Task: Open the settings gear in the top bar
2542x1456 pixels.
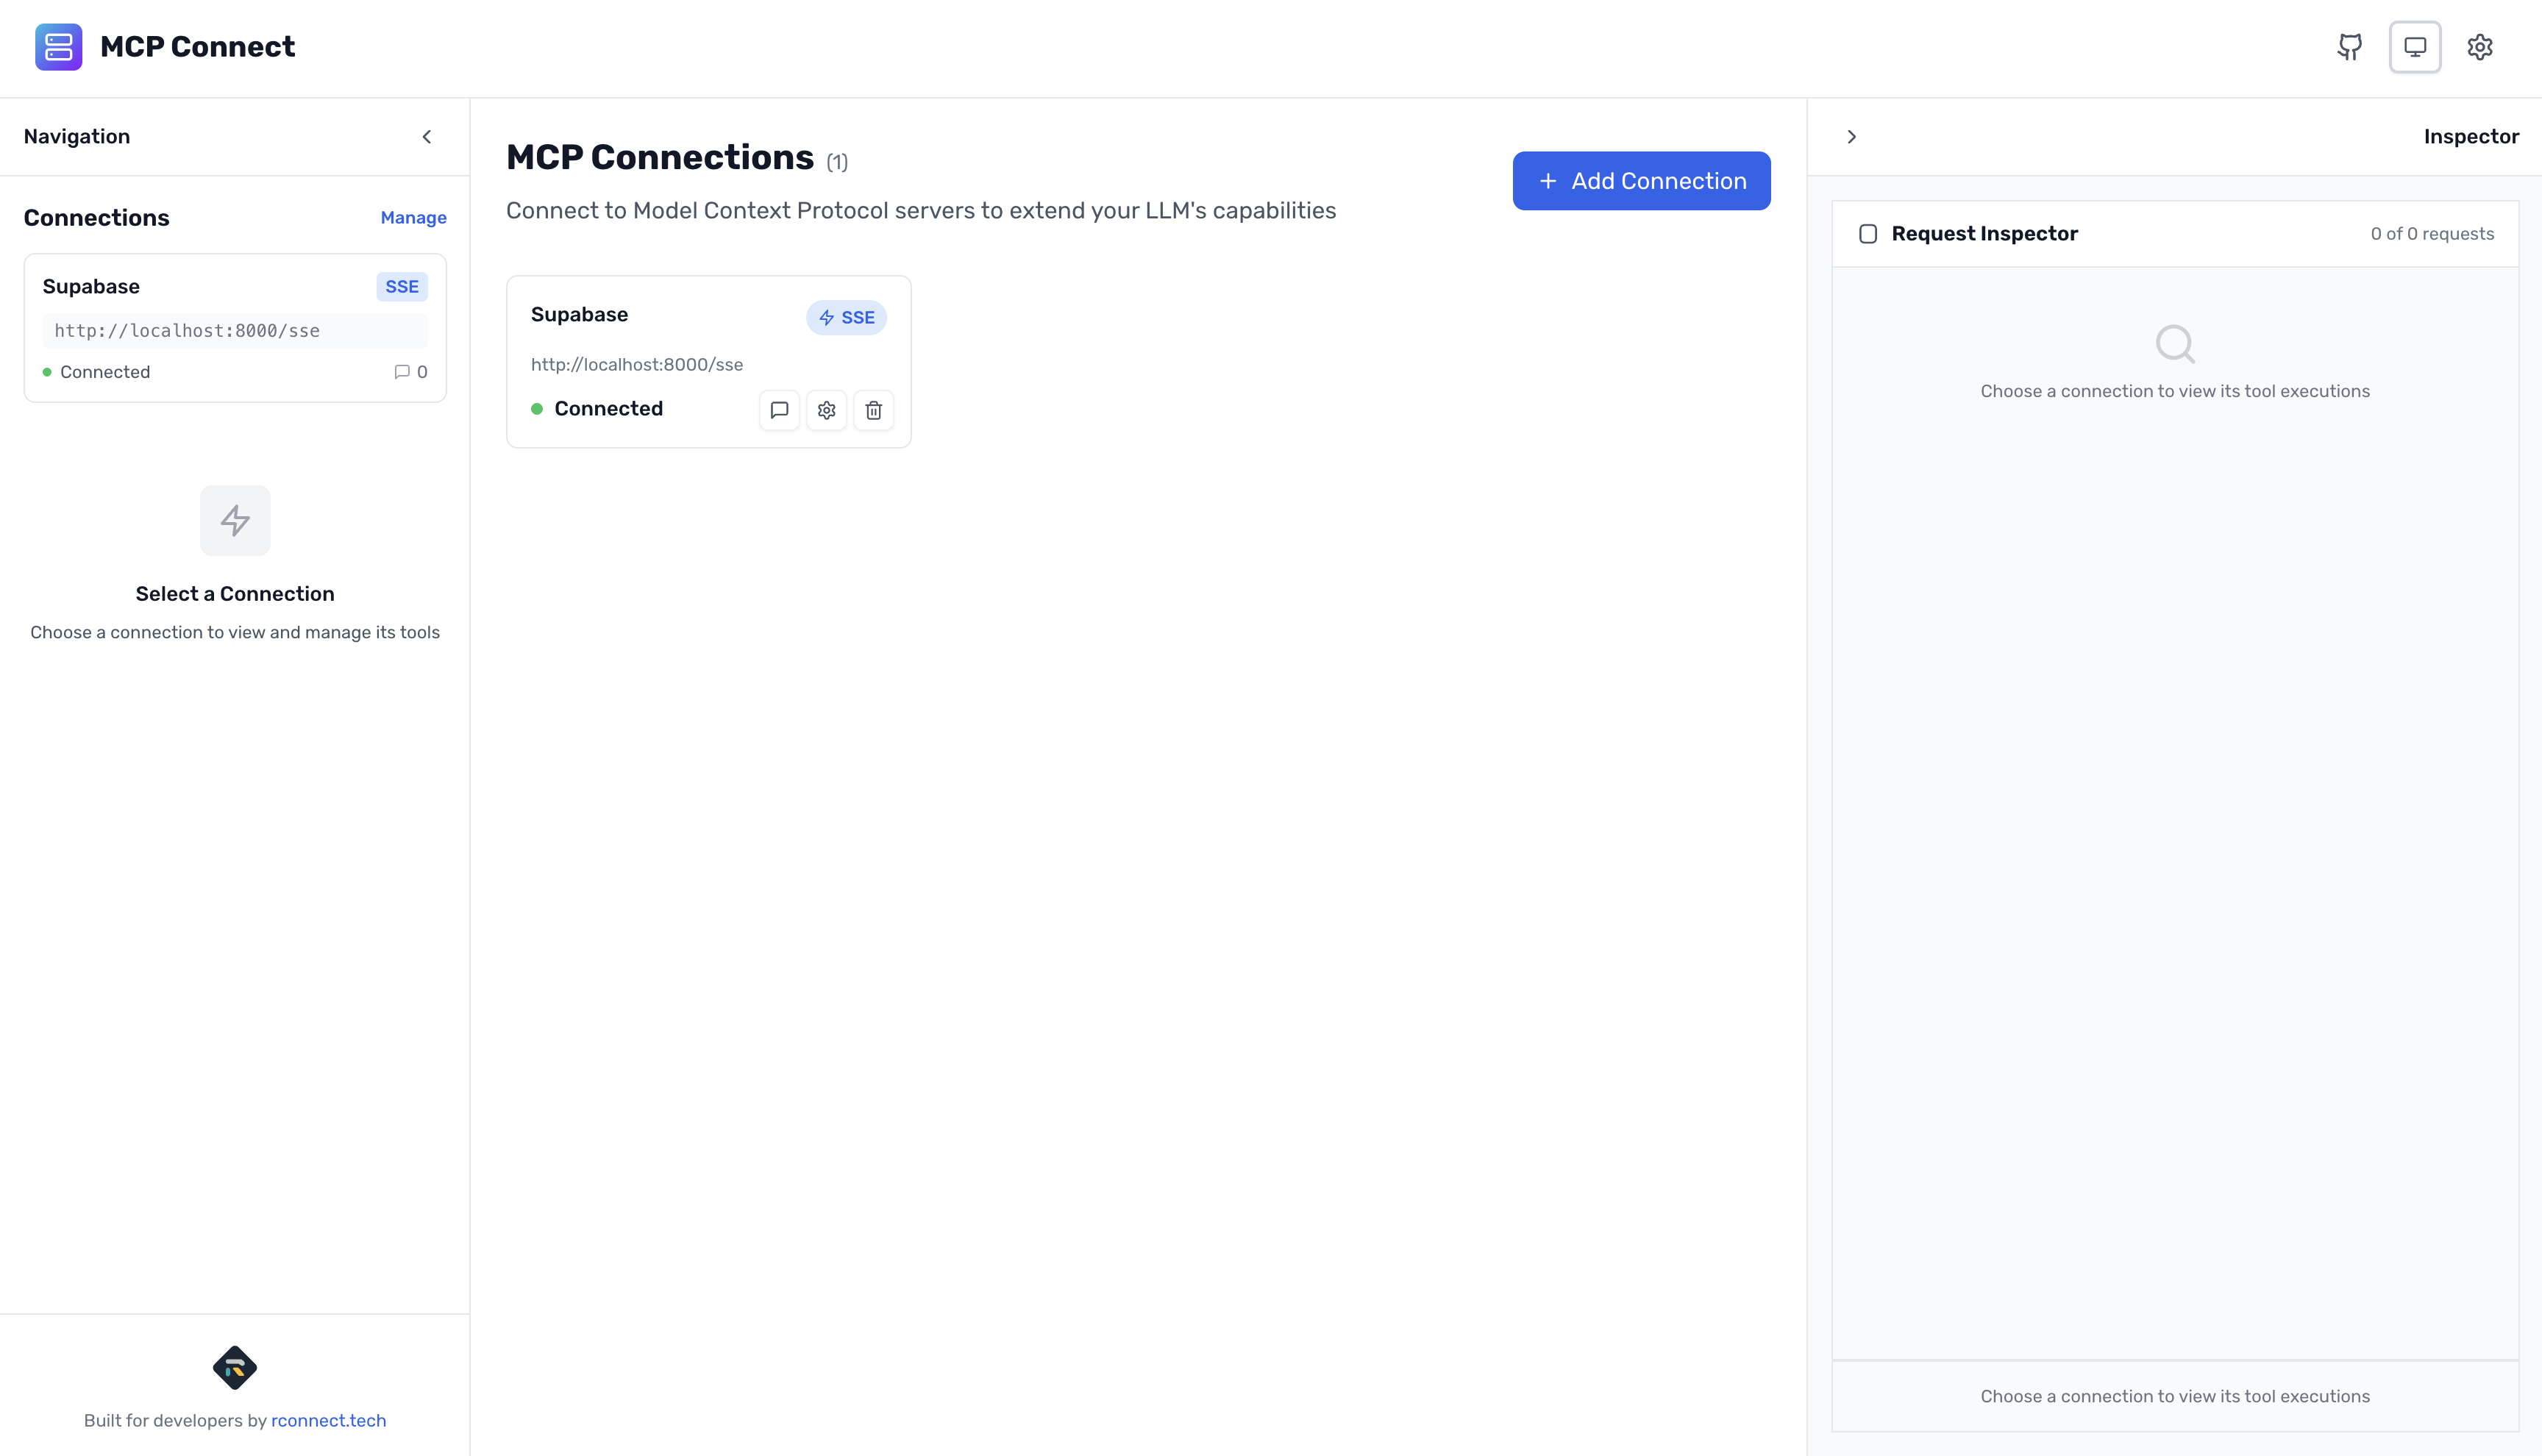Action: pyautogui.click(x=2481, y=46)
